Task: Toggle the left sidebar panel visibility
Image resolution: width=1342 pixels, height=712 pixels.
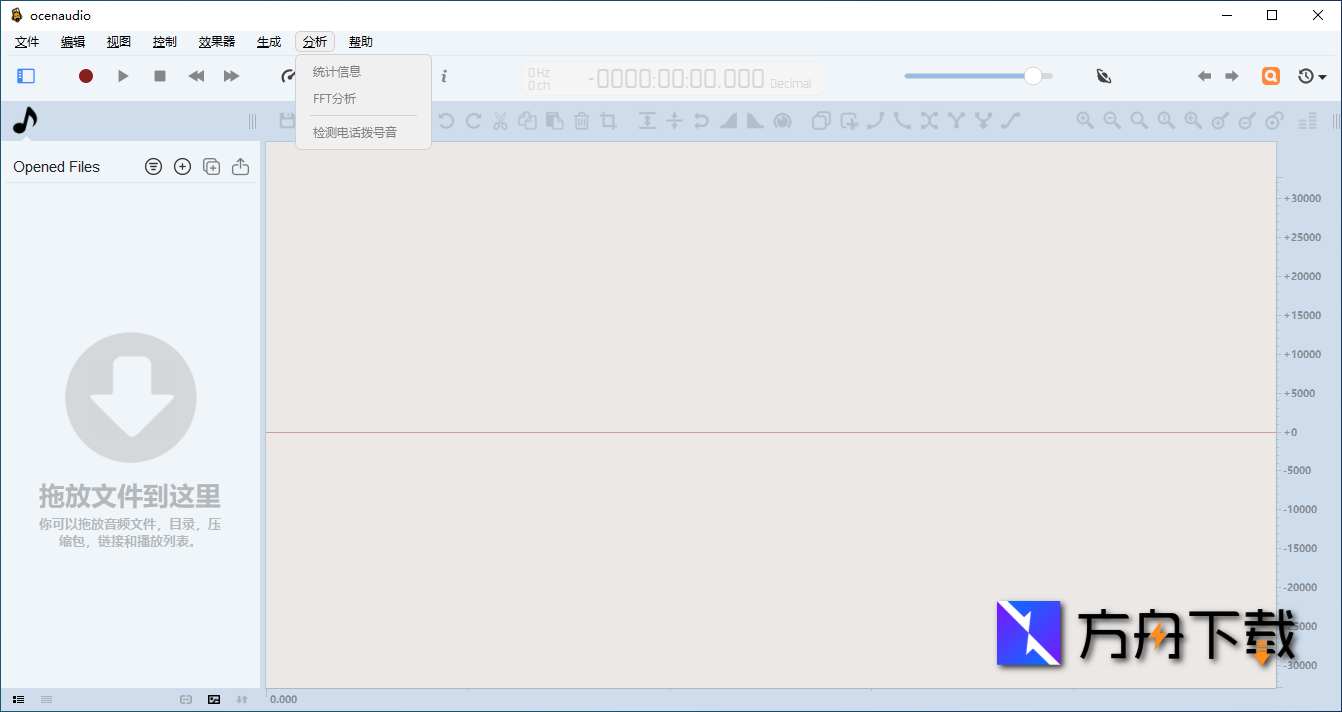Action: tap(25, 76)
